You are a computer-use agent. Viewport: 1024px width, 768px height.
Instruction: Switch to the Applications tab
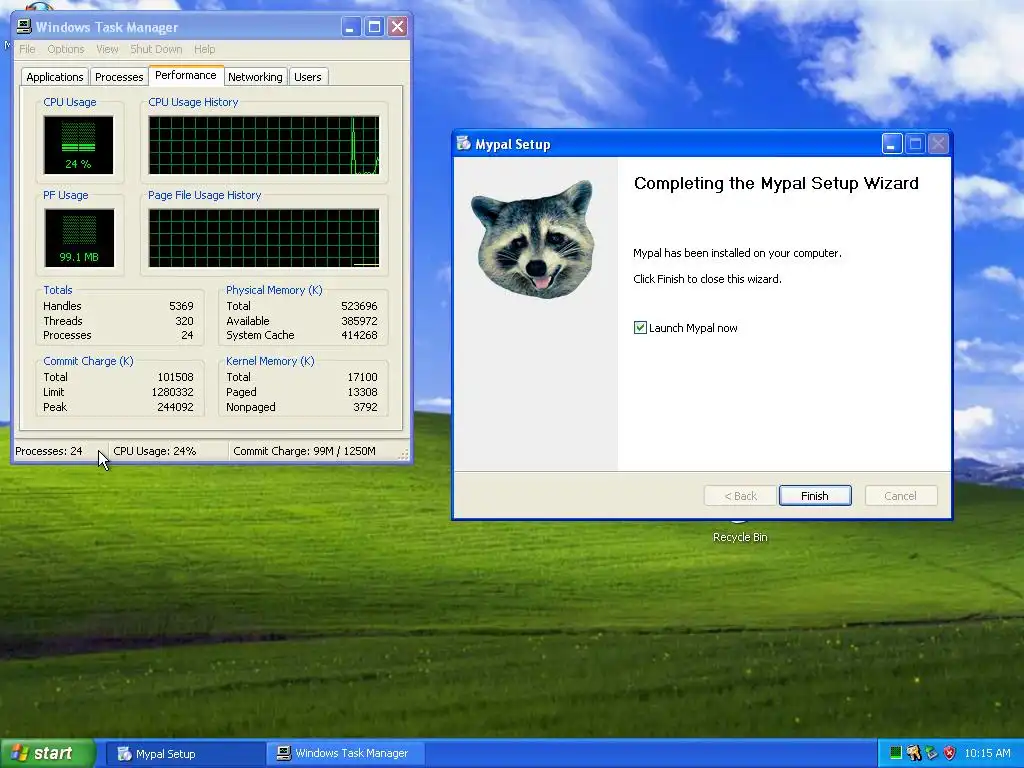click(55, 77)
